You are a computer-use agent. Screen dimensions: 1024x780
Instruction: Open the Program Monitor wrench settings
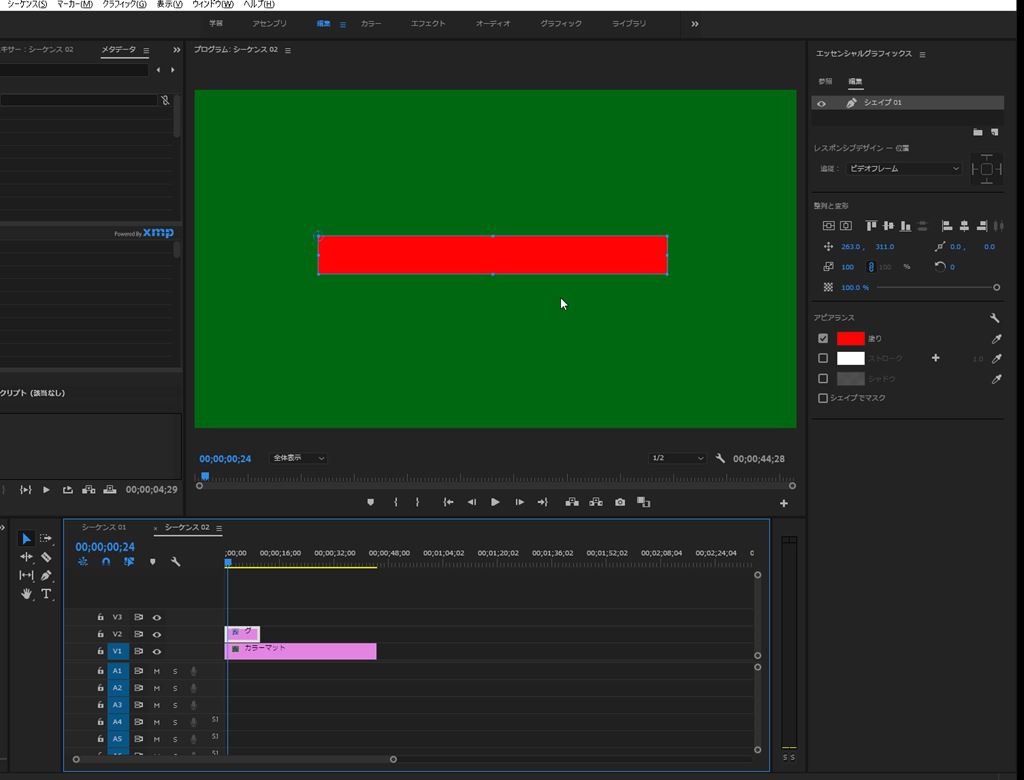click(720, 458)
